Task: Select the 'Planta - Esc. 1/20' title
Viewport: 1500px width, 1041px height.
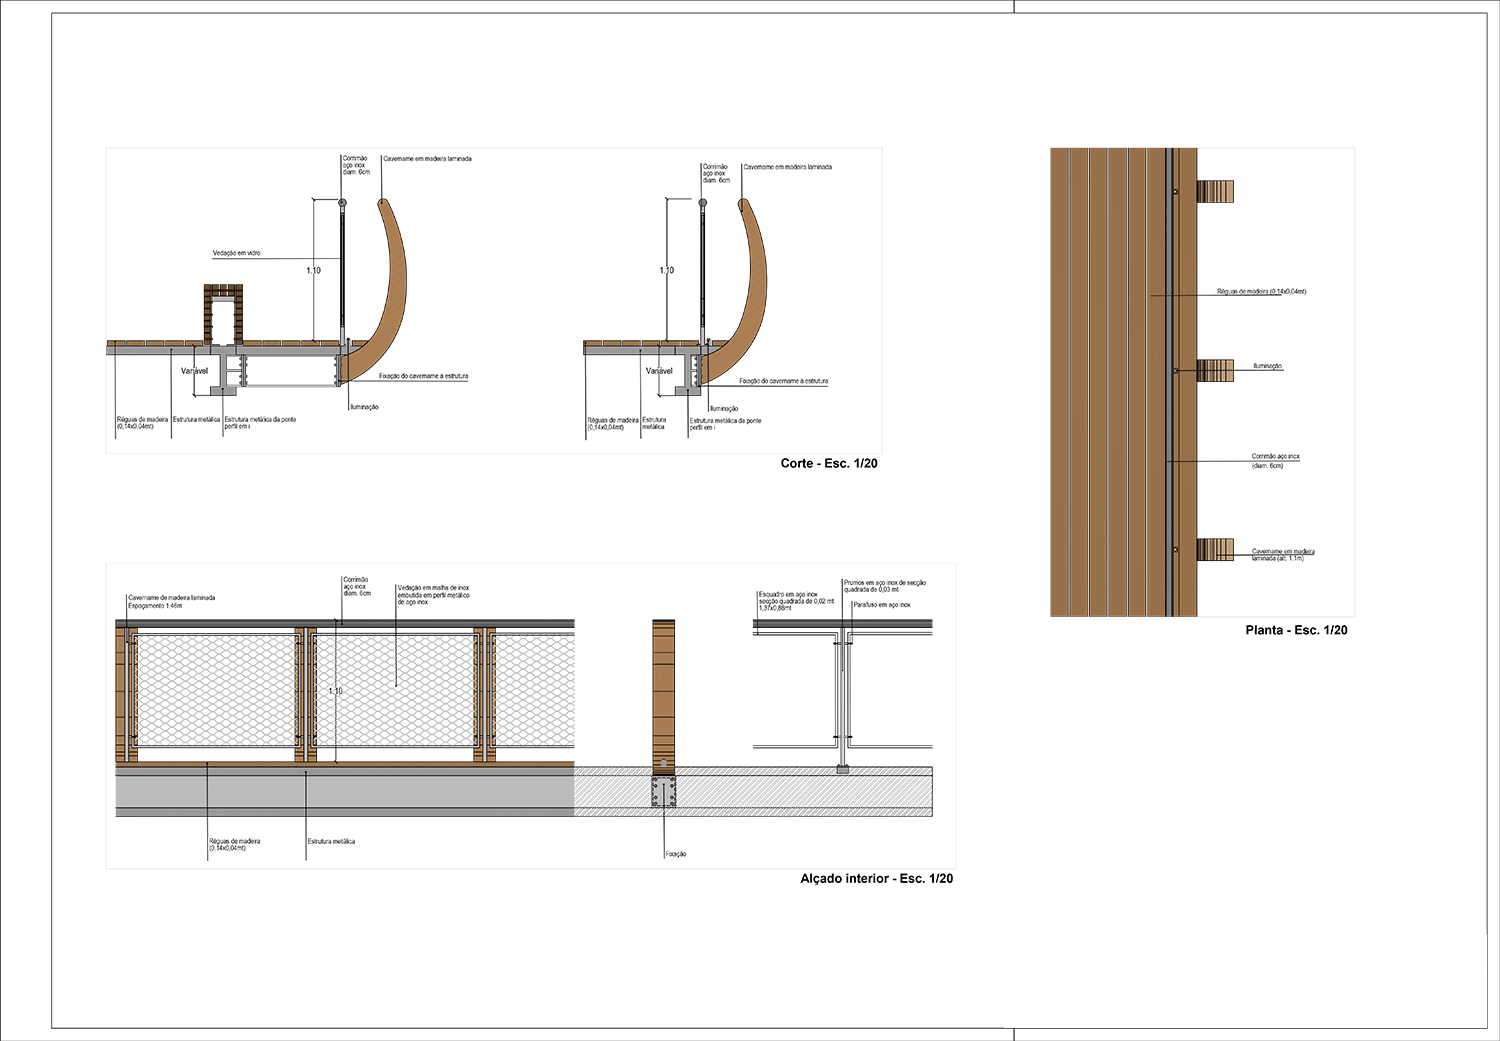Action: point(1296,630)
